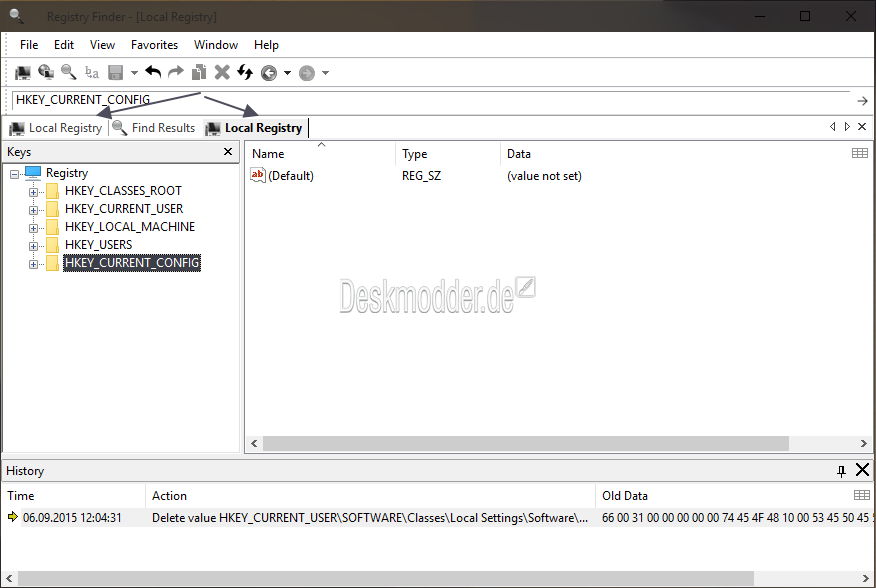Expand the HKEY_CLASSES_ROOT node
This screenshot has height=588, width=876.
point(34,192)
